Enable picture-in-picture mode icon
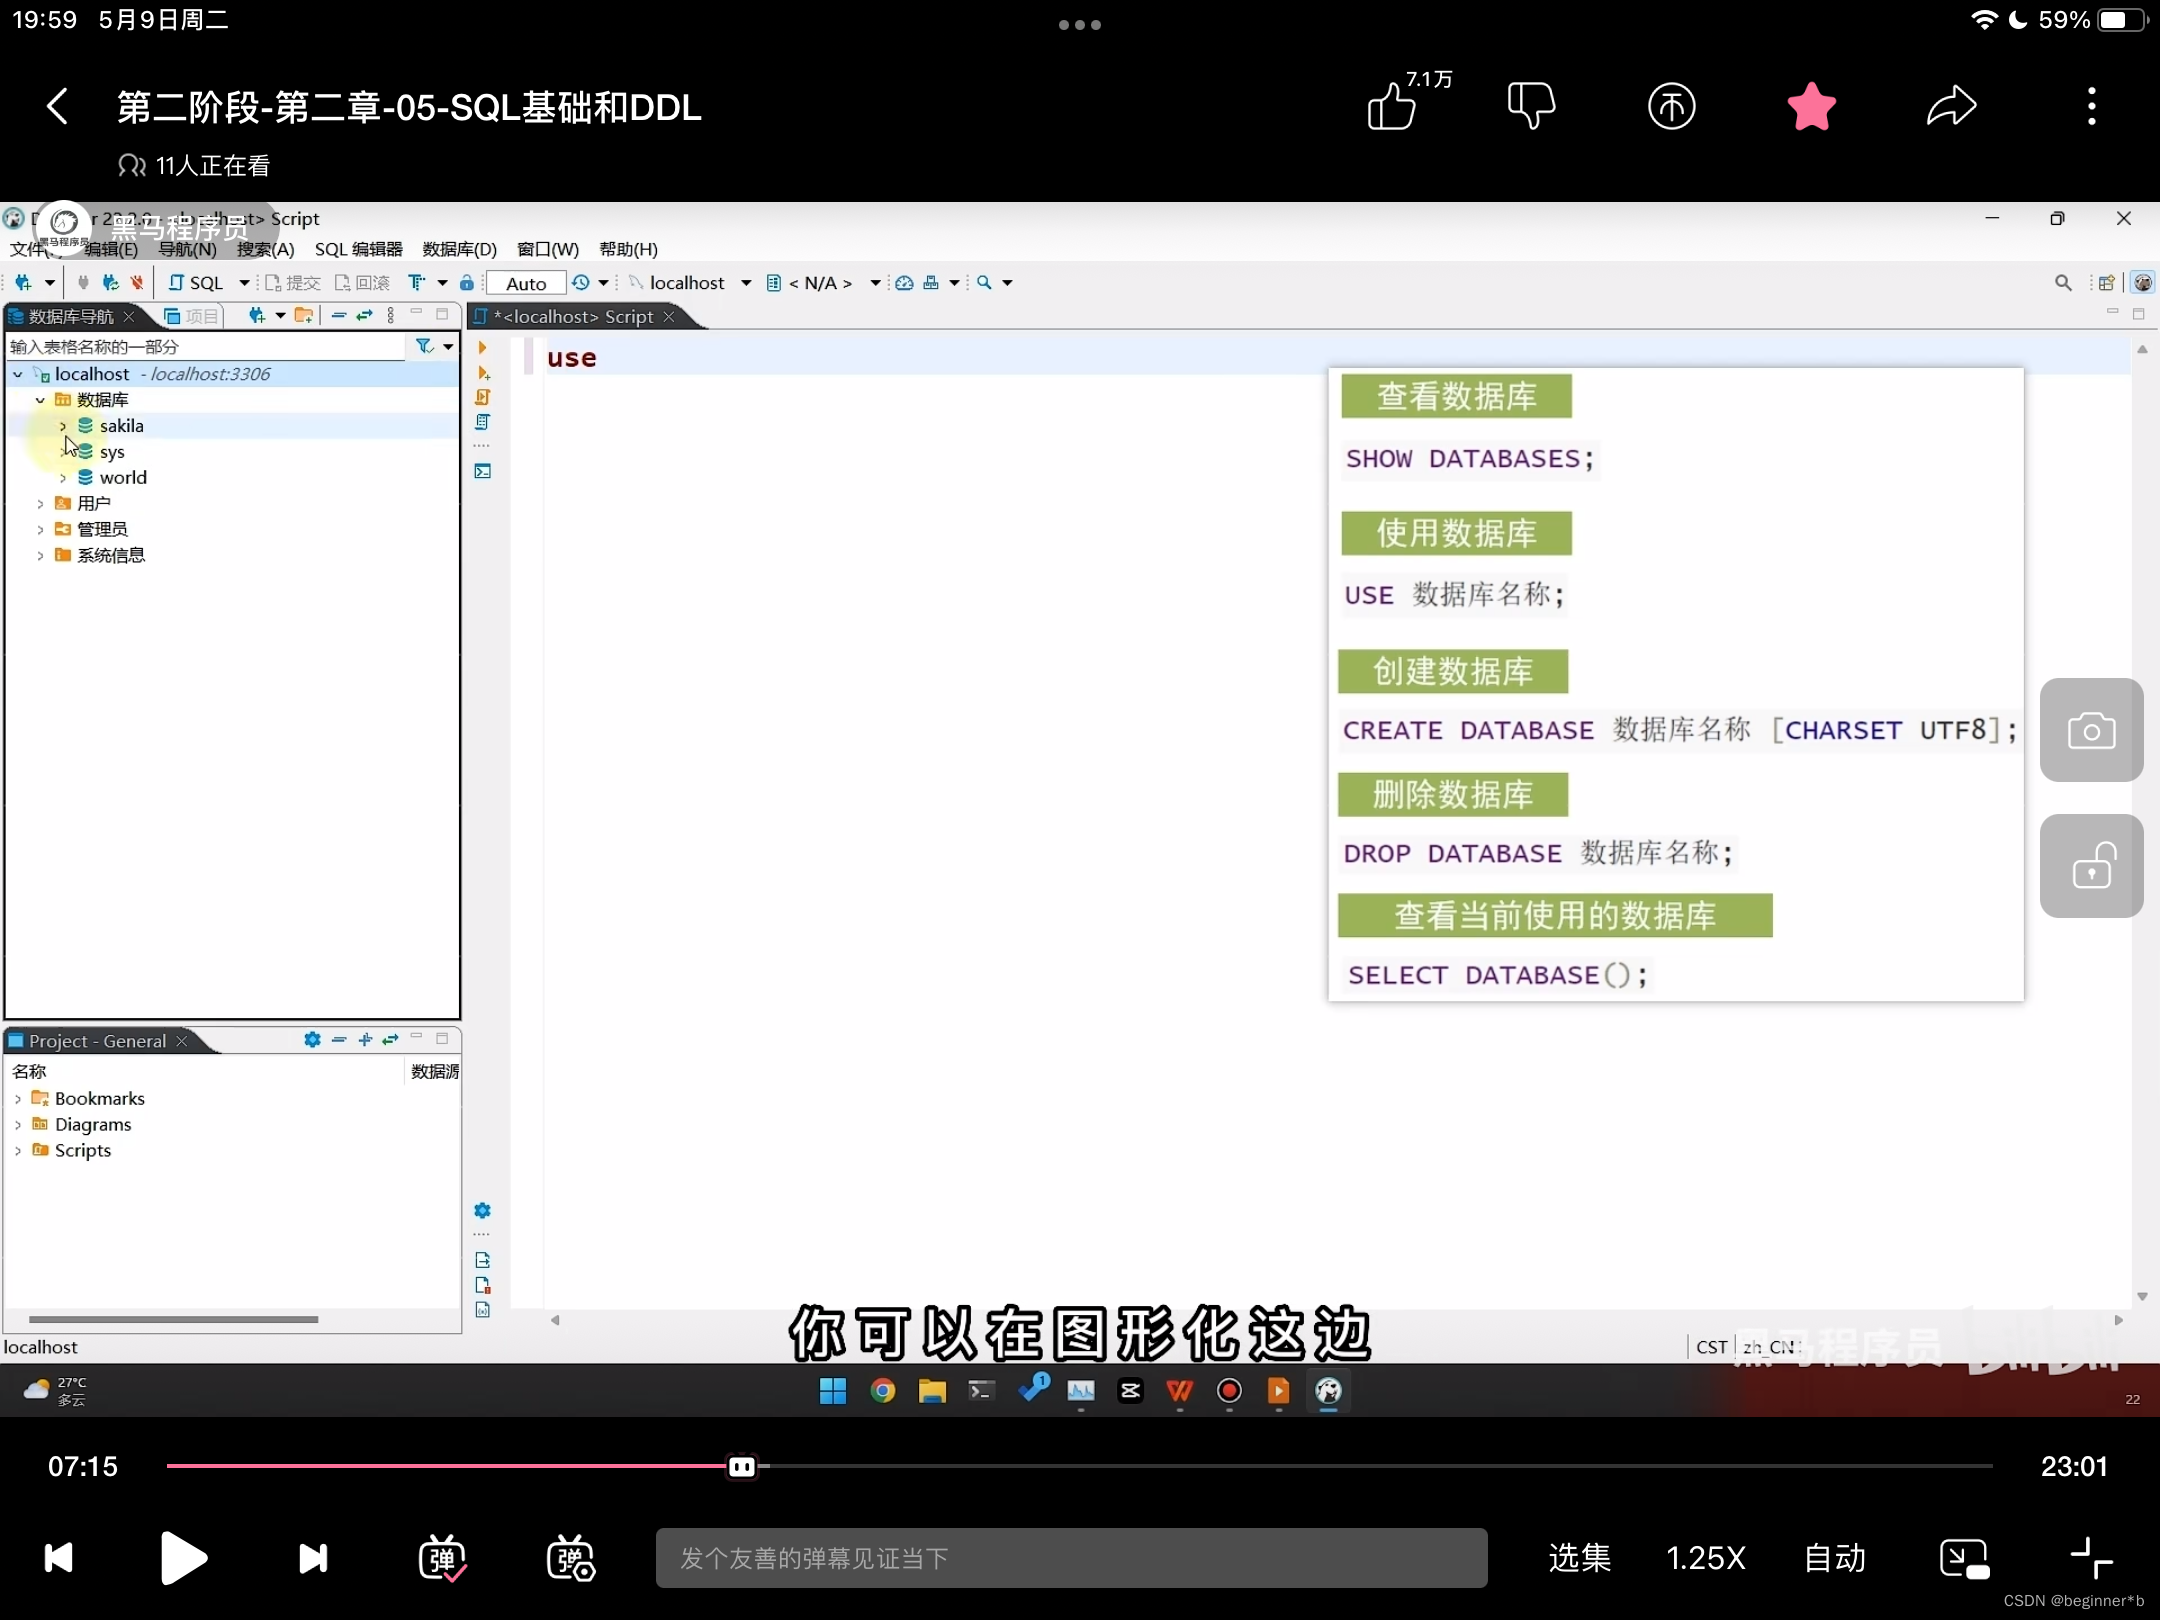Screen dimensions: 2160x1620 click(1964, 1558)
